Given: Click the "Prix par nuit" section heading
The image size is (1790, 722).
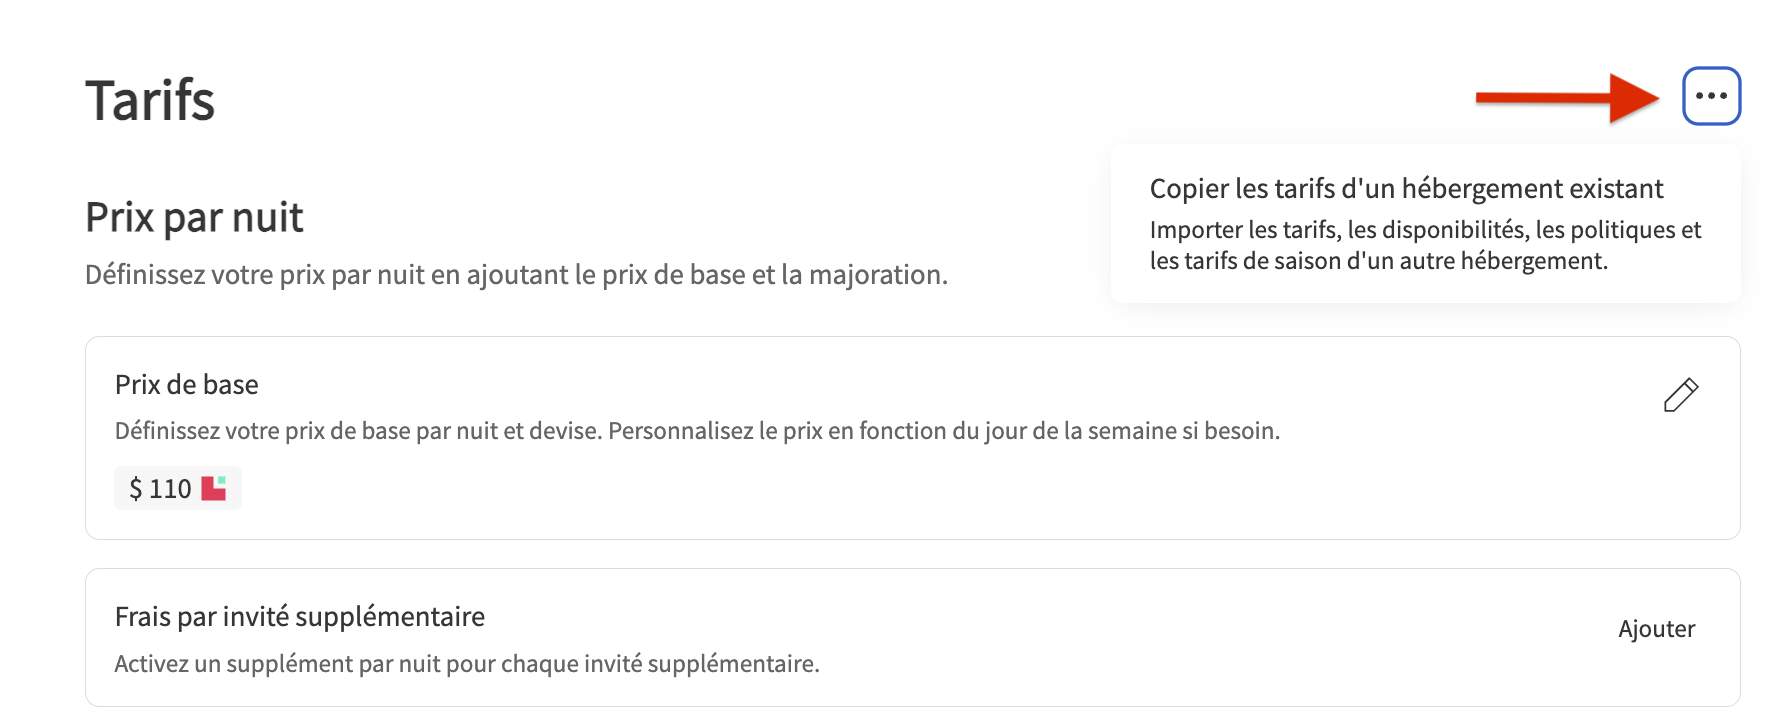Looking at the screenshot, I should [x=194, y=217].
